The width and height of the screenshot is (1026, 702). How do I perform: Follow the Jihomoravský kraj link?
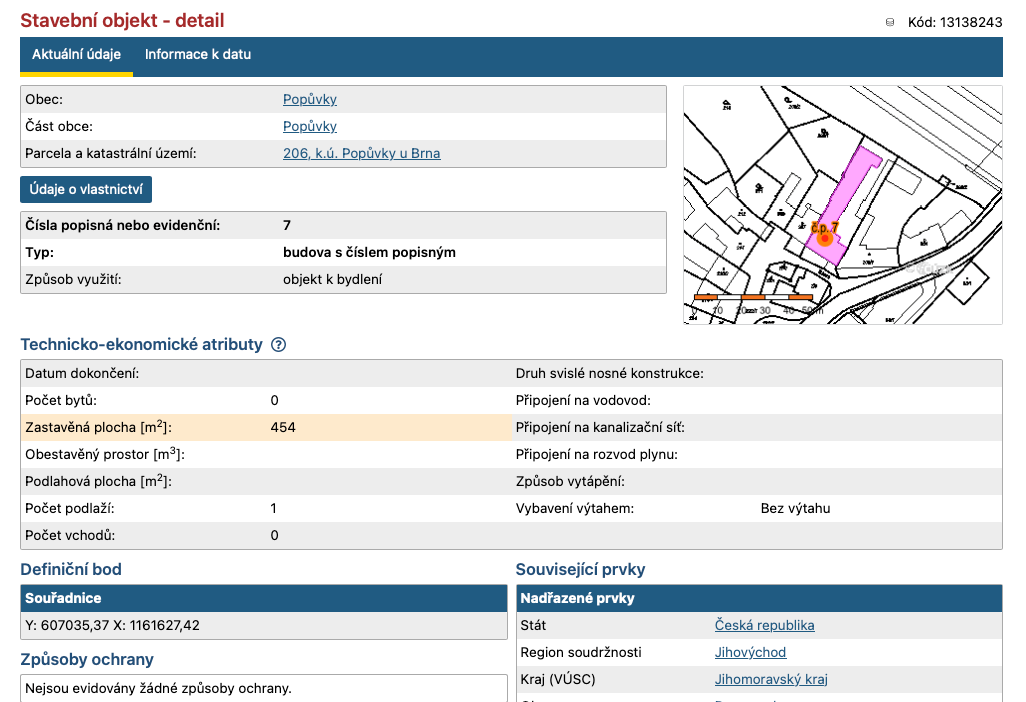pyautogui.click(x=771, y=679)
